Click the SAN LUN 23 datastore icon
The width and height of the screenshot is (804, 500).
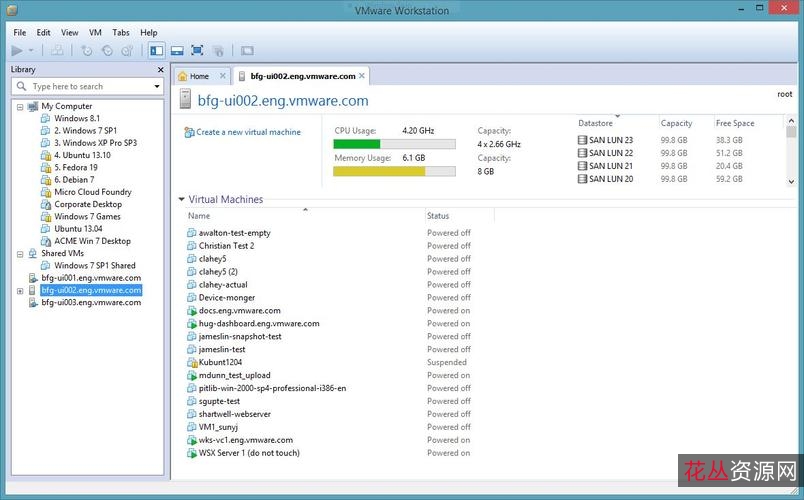(x=582, y=139)
